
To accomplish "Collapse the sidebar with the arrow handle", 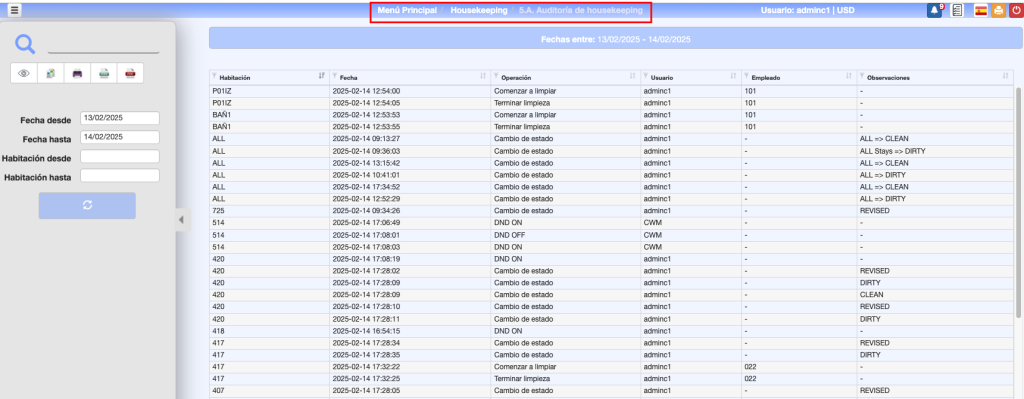I will pos(182,219).
